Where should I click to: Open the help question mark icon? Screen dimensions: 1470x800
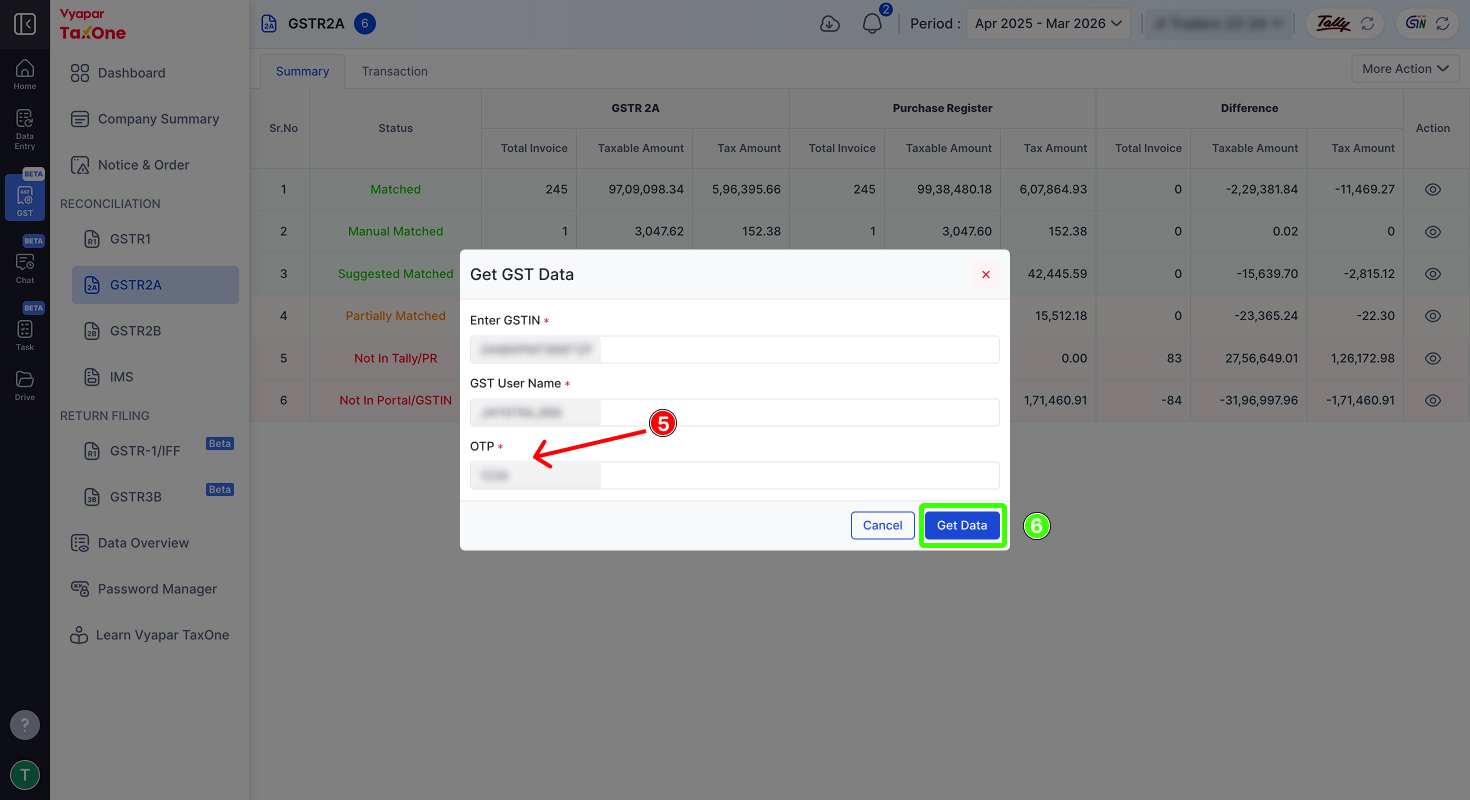(25, 725)
